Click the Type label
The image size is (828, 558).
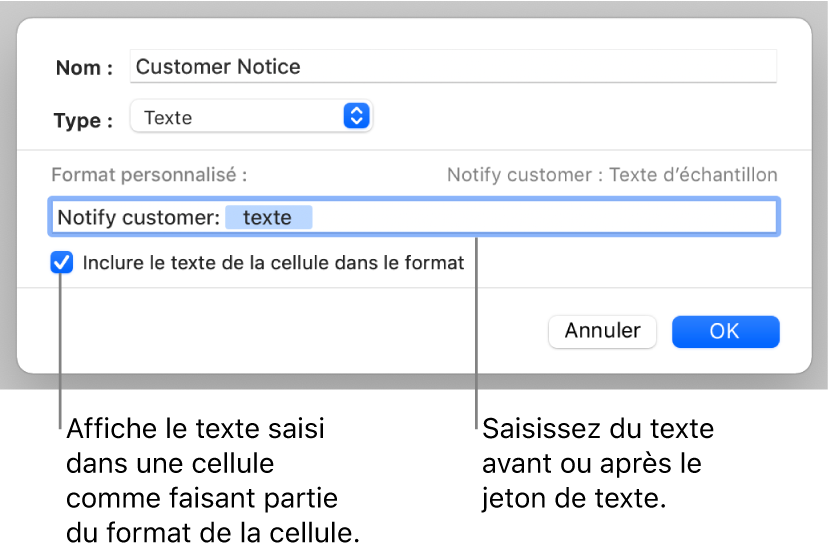(83, 120)
